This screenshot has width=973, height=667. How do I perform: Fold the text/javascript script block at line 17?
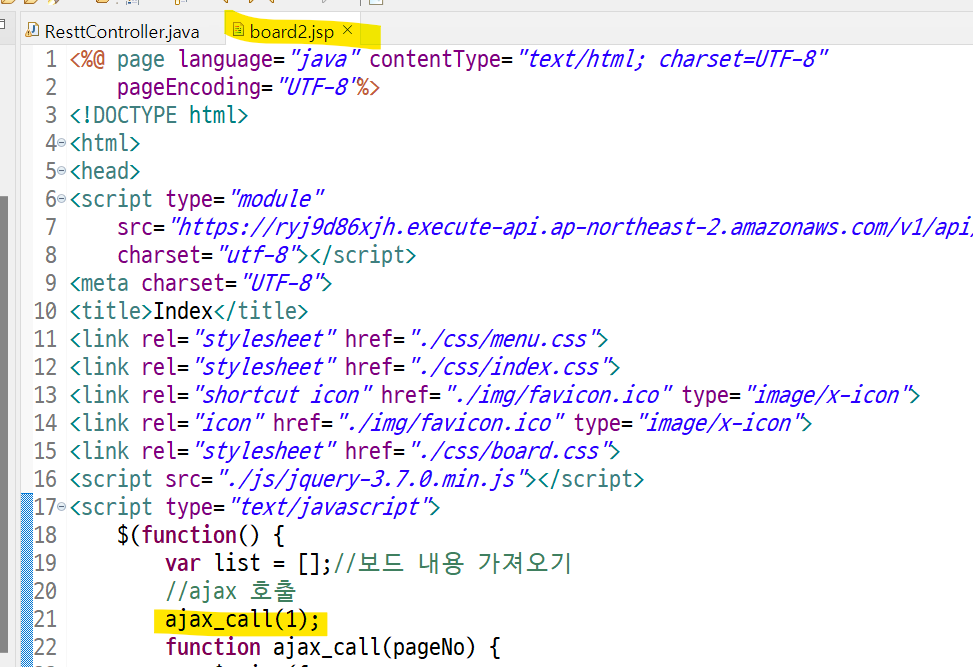[61, 507]
